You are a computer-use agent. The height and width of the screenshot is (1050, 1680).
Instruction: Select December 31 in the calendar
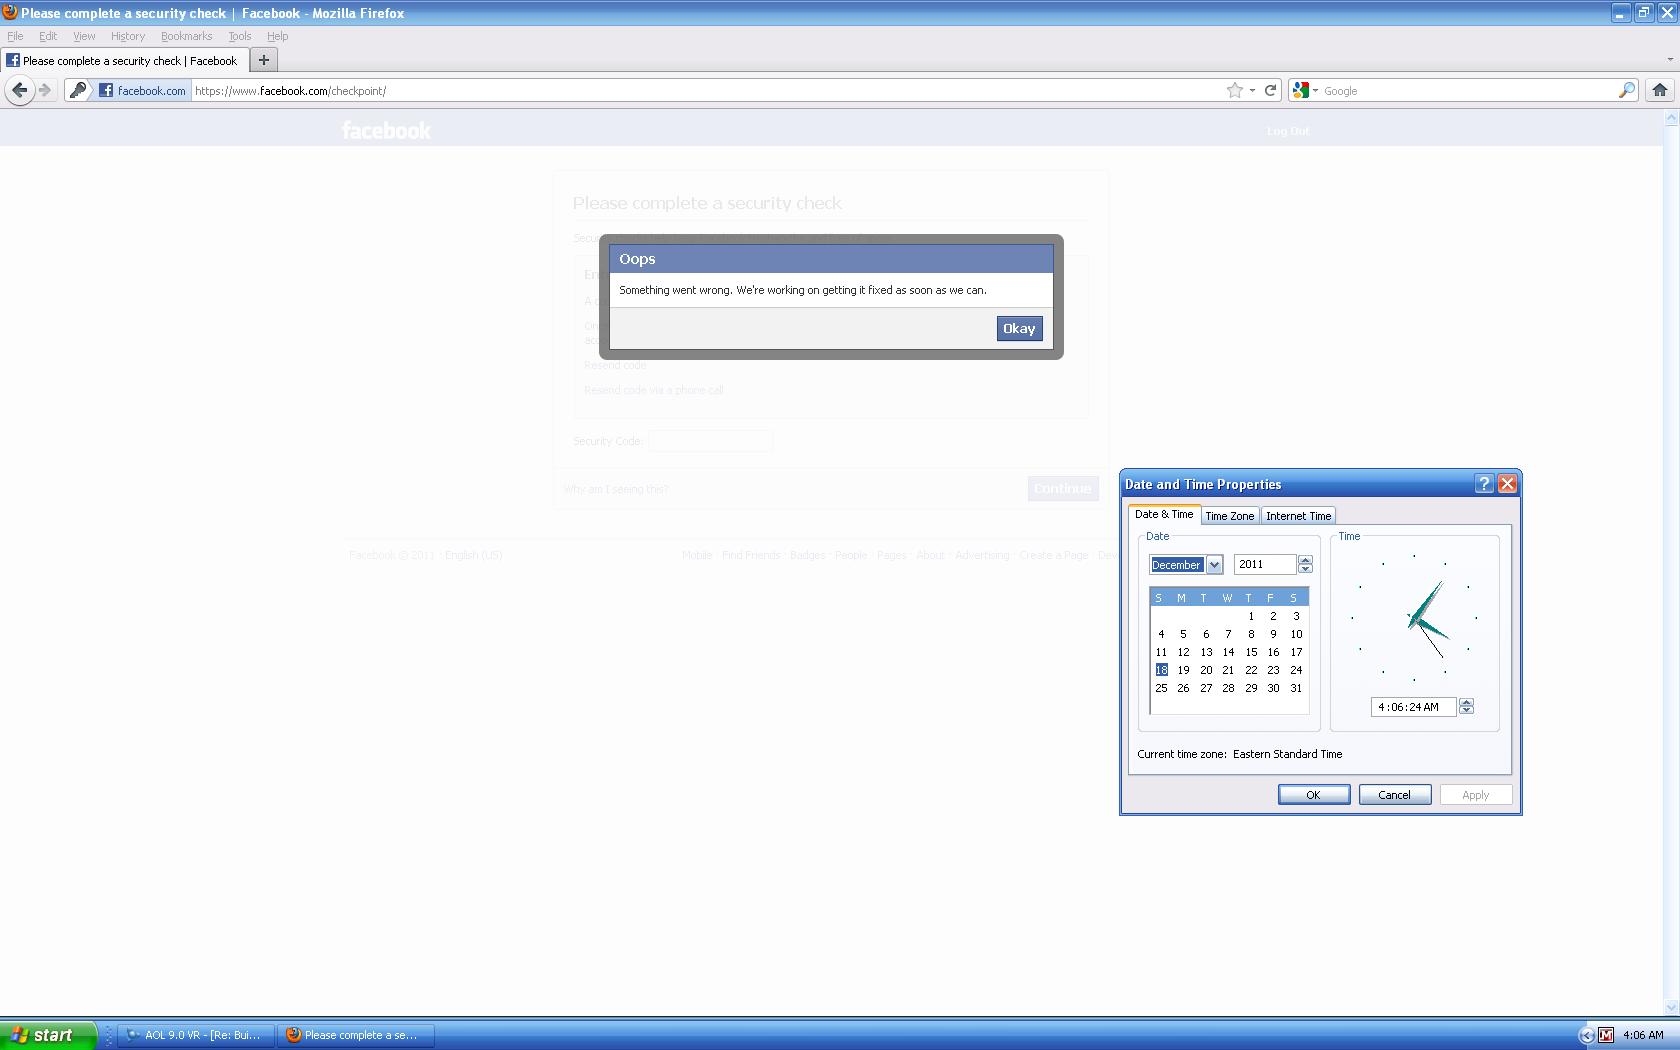coord(1296,688)
